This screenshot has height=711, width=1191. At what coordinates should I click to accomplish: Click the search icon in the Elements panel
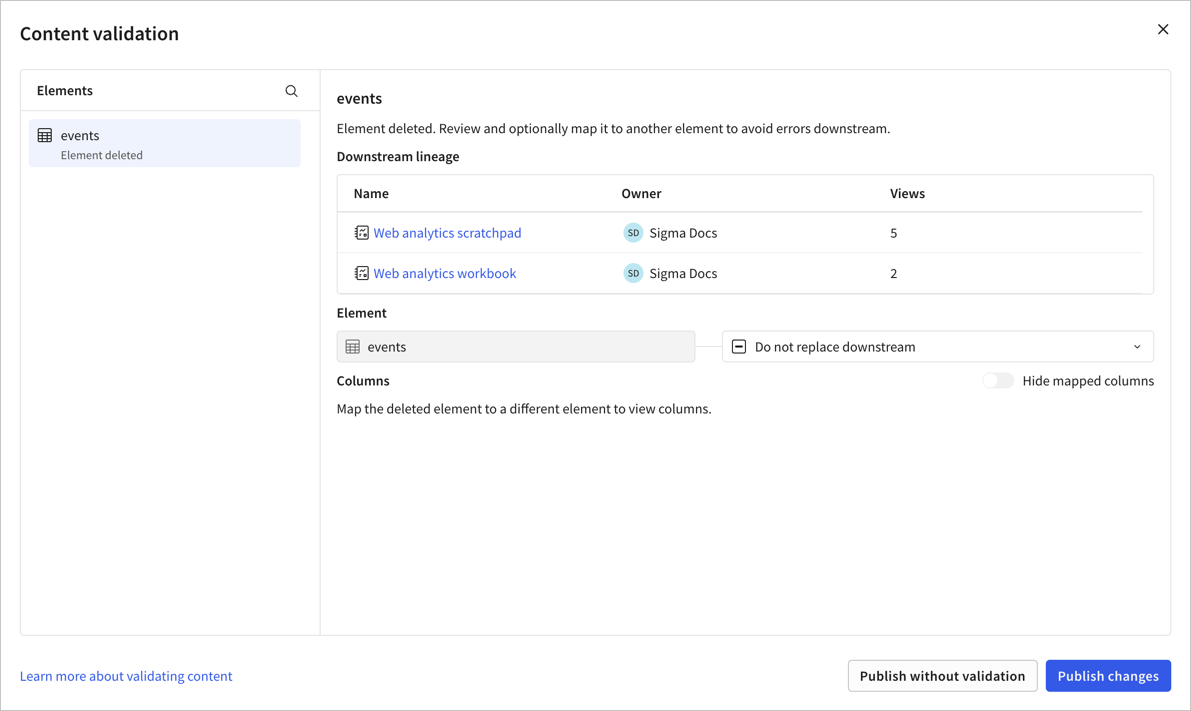(x=291, y=90)
